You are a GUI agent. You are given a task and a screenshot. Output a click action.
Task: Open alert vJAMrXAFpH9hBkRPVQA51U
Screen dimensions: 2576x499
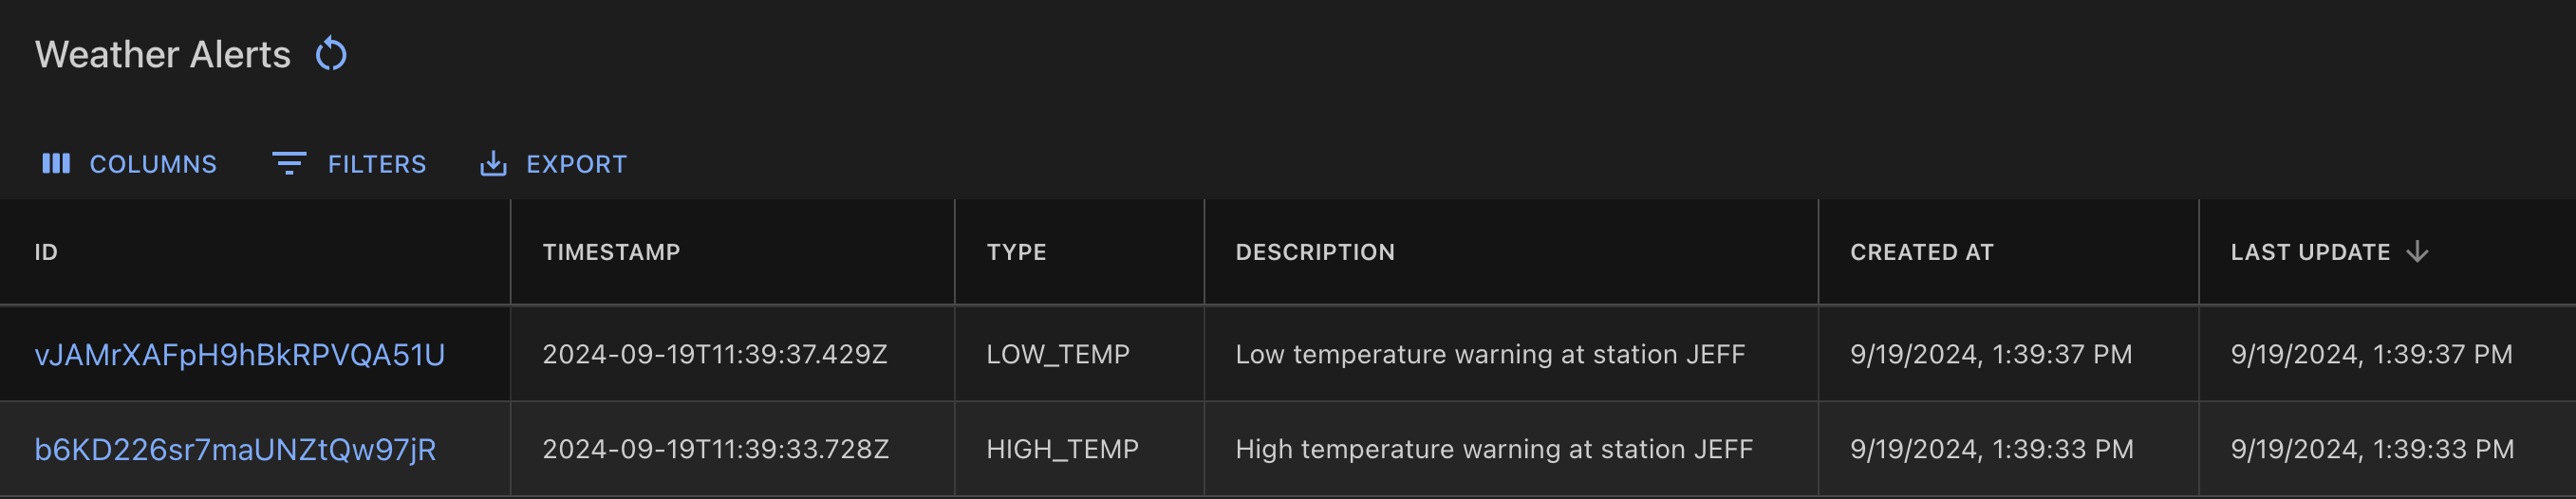tap(240, 354)
